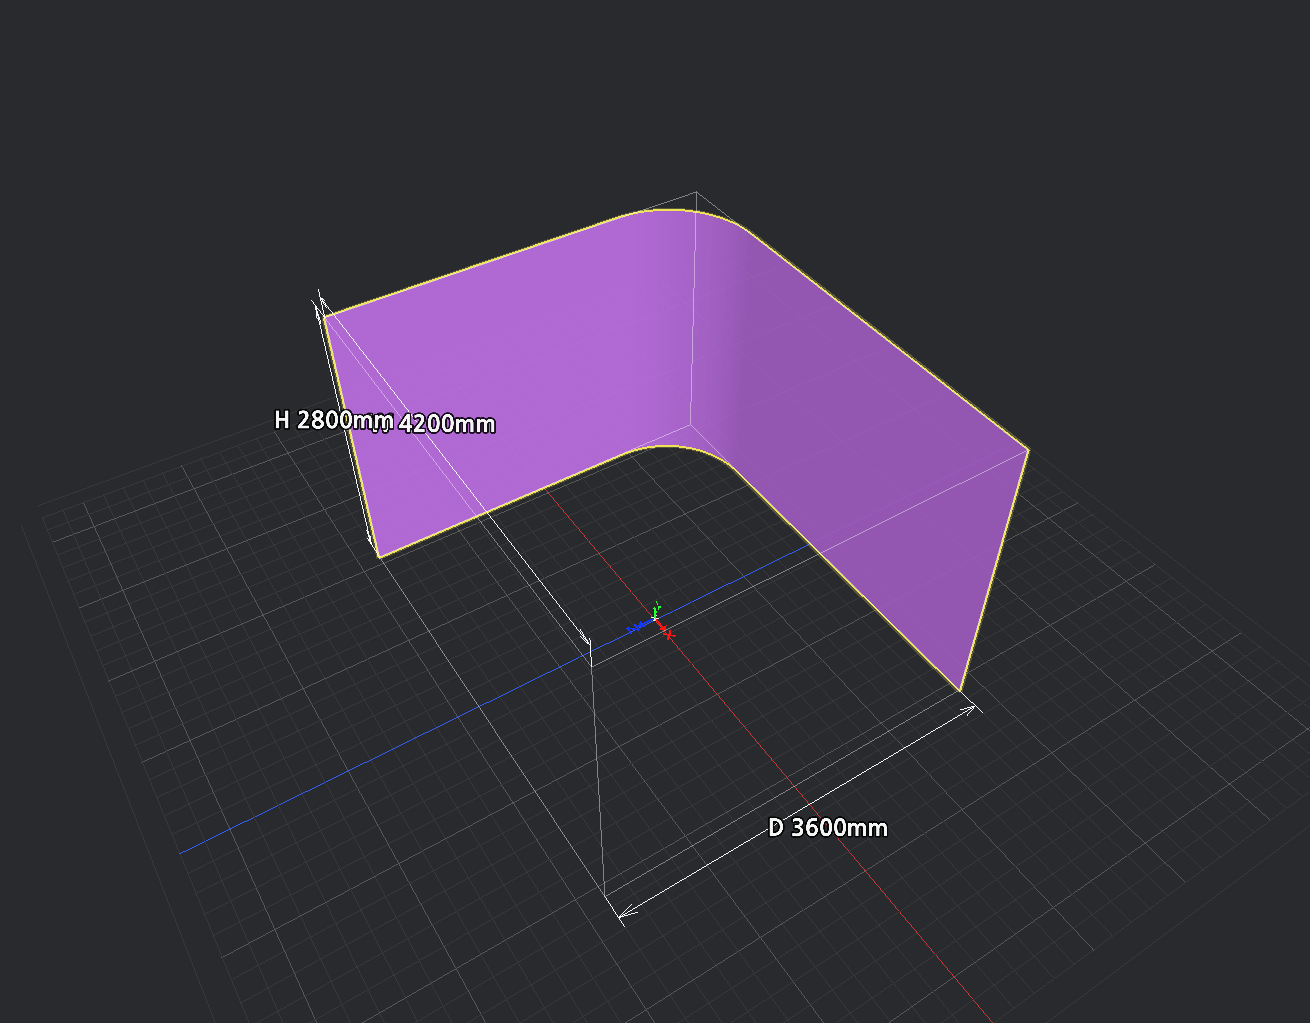Click the arrowhead at the right end of the D dimension

[969, 709]
